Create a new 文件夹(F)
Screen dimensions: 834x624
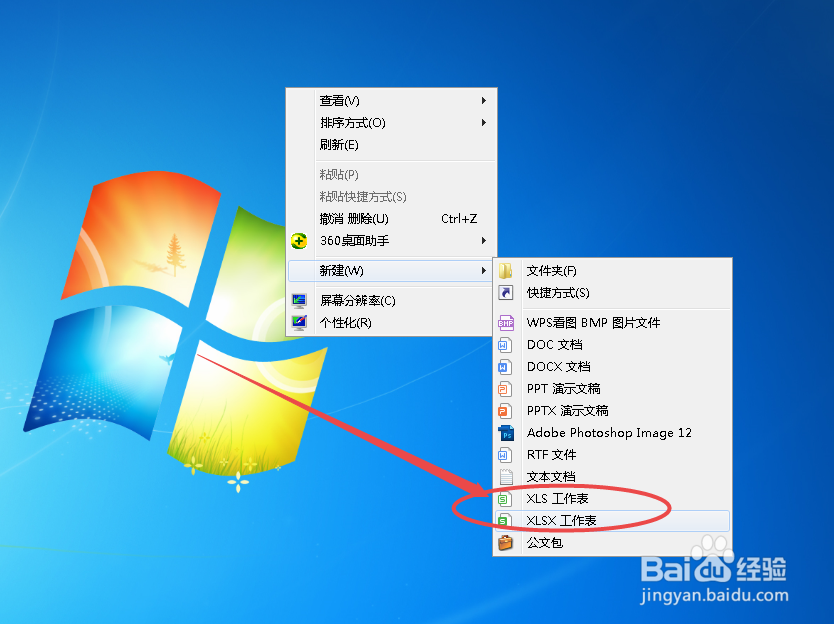pyautogui.click(x=612, y=271)
